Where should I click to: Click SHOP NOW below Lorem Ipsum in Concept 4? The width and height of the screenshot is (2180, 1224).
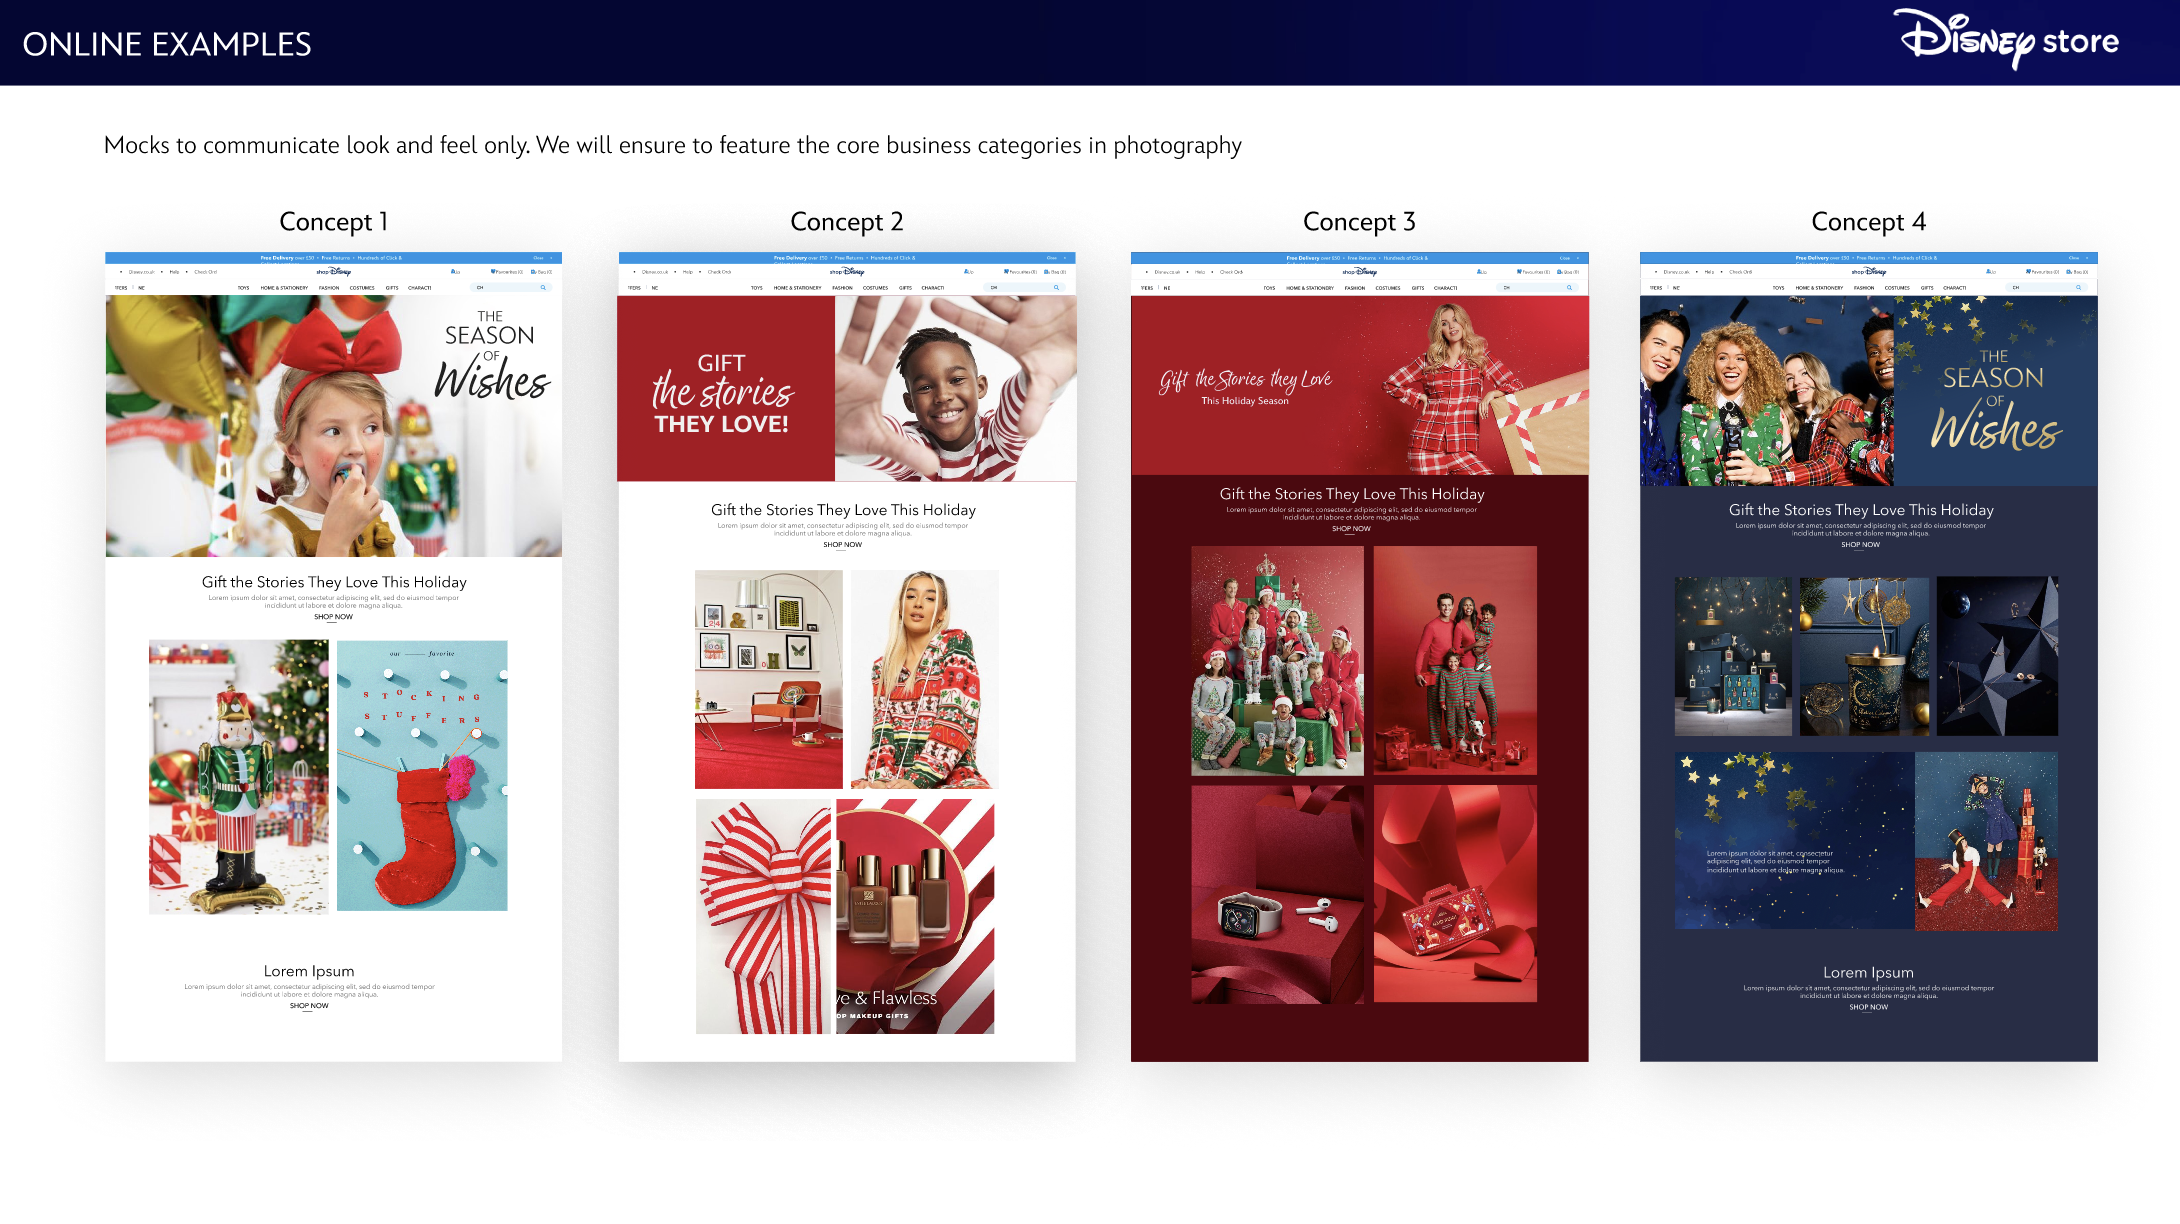coord(1868,1007)
